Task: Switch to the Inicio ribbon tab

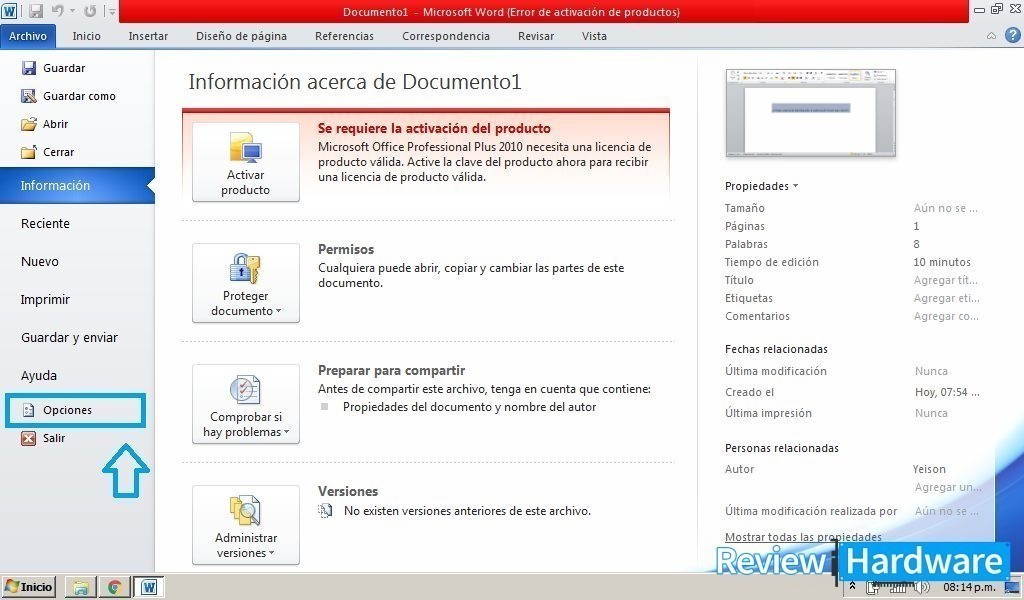Action: [86, 36]
